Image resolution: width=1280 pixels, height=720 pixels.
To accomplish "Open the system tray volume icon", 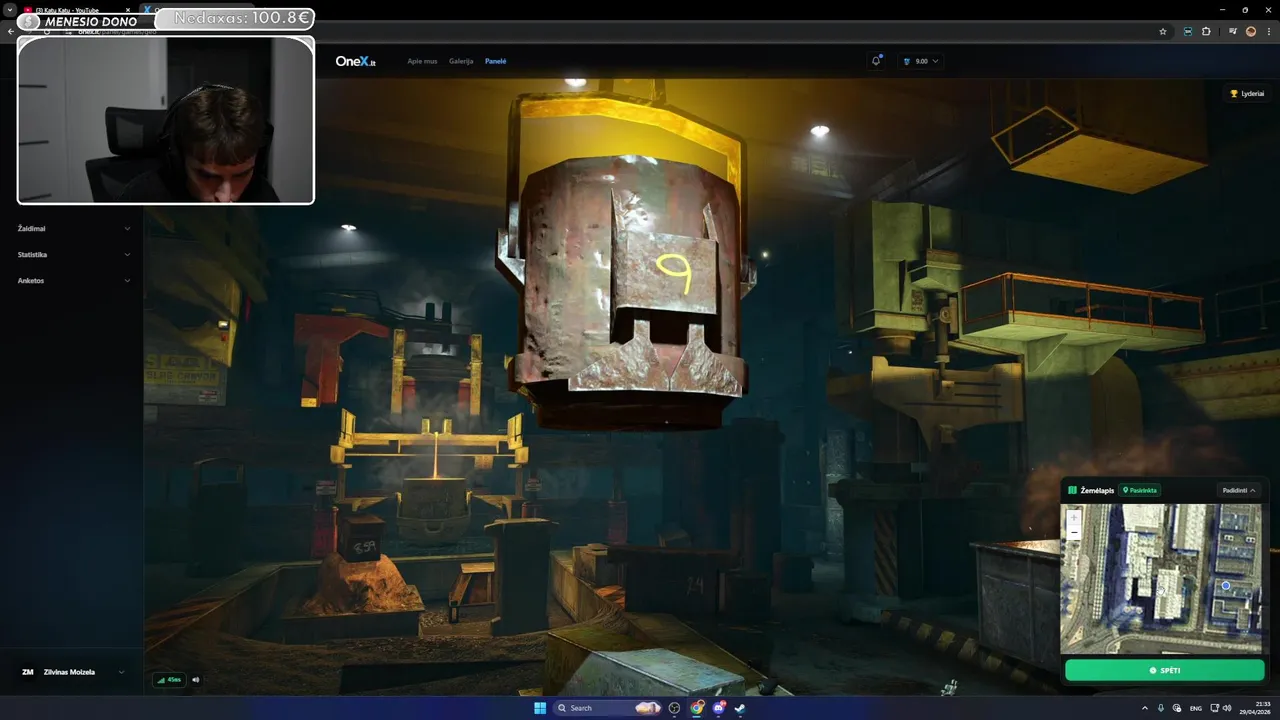I will point(1227,708).
